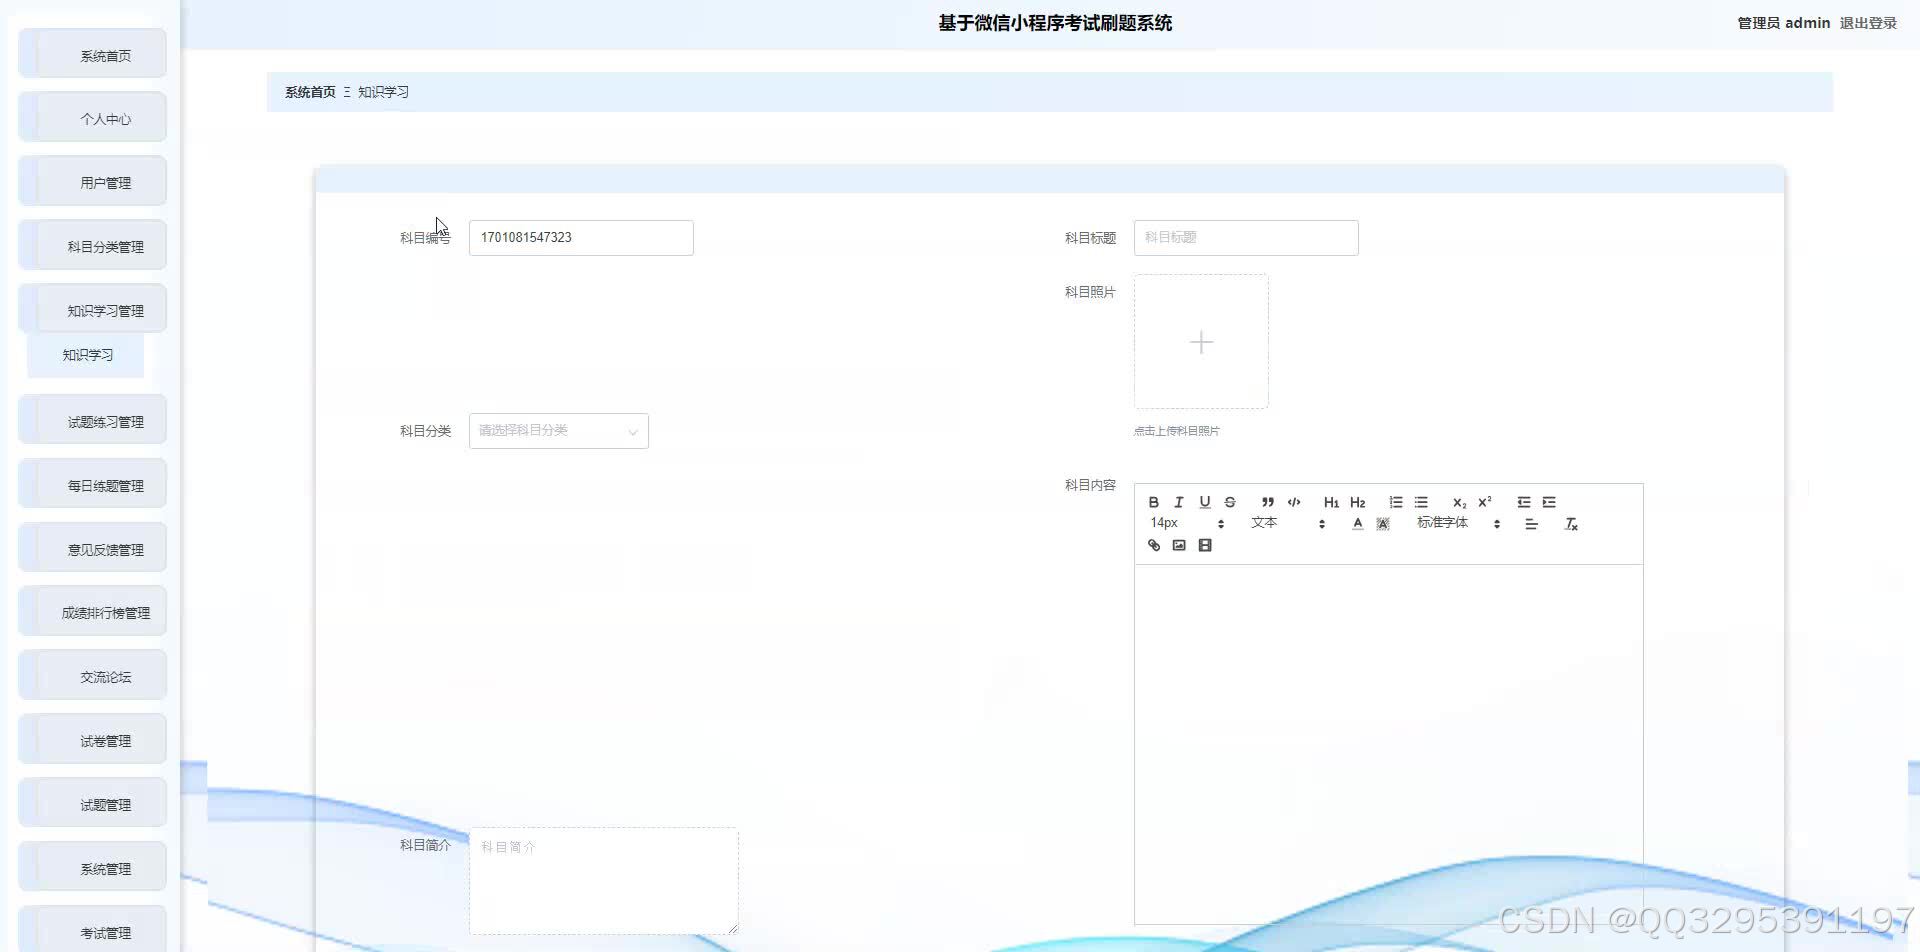
Task: Switch to 系统首页 via the breadcrumb
Action: click(x=308, y=91)
